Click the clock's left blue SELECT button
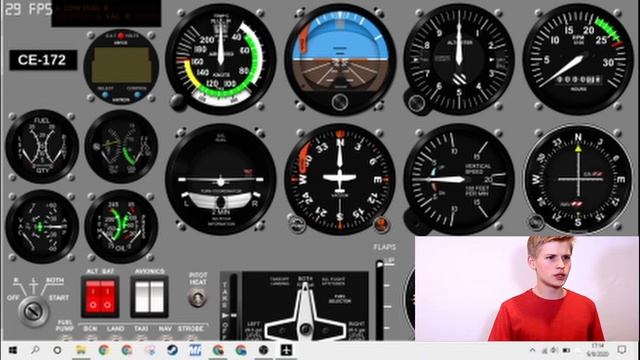The width and height of the screenshot is (640, 360). point(105,94)
